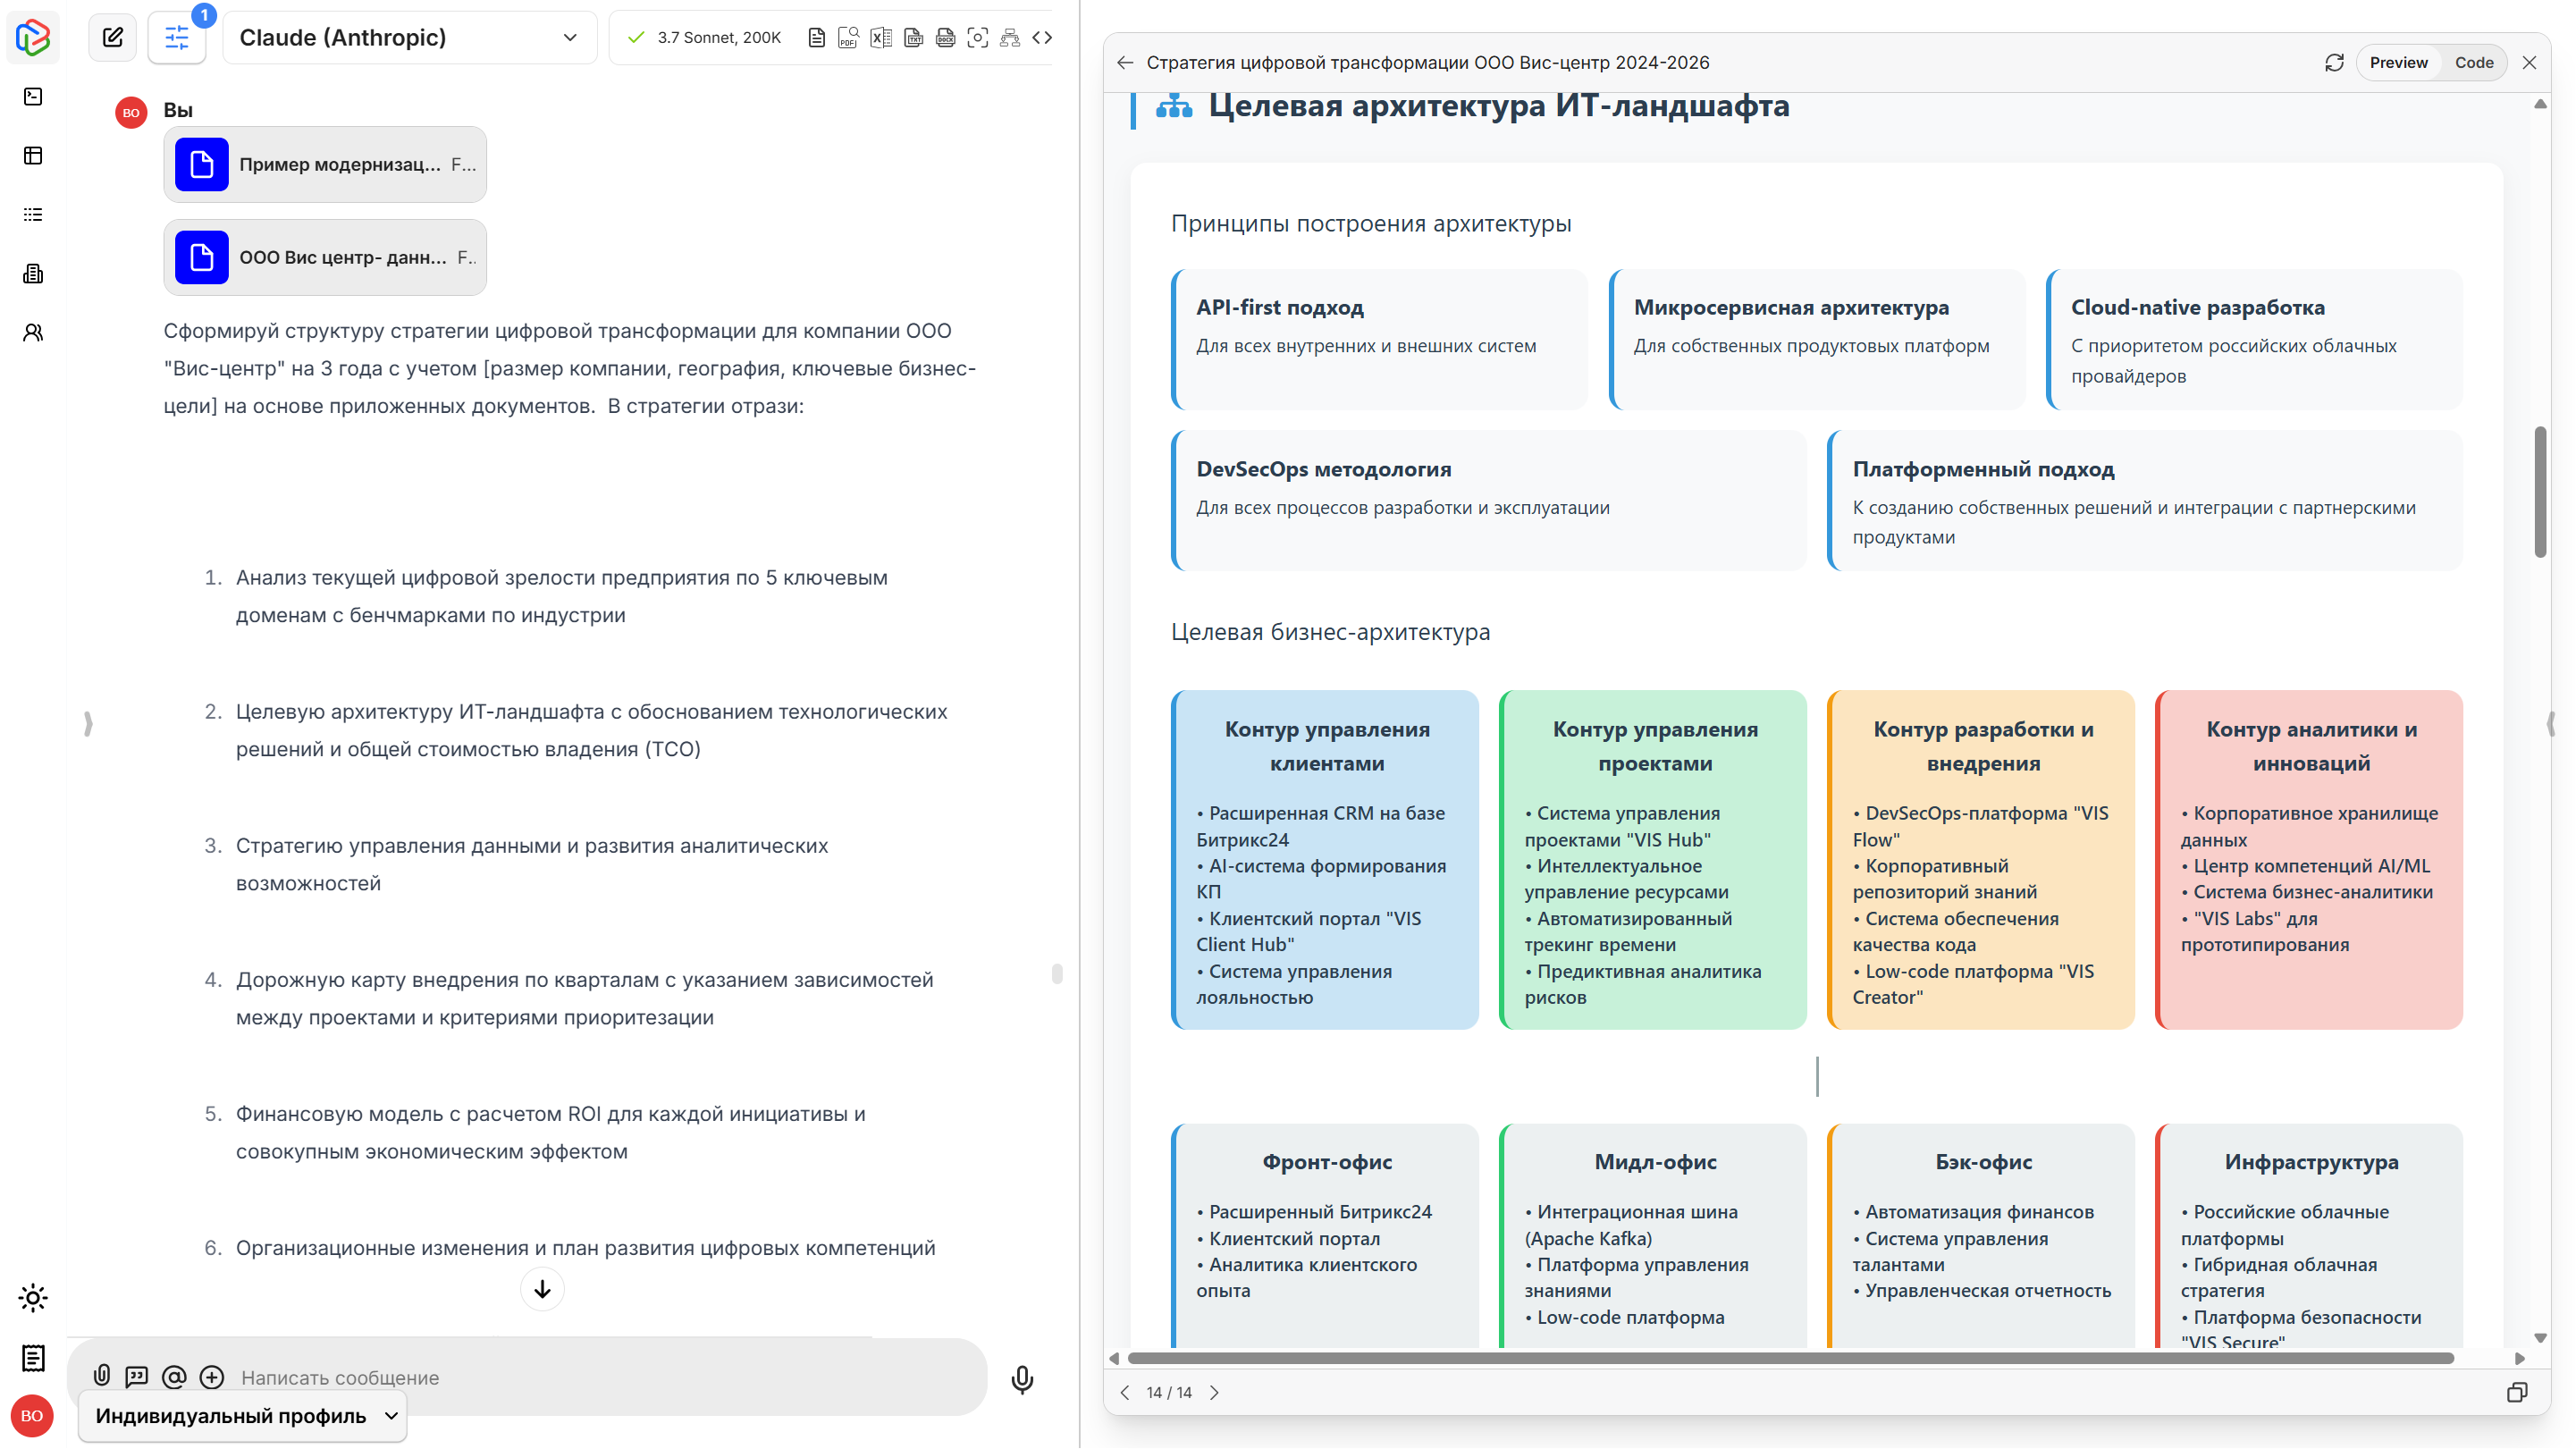Image resolution: width=2576 pixels, height=1449 pixels.
Task: Start voice input with the microphone icon
Action: pos(1022,1379)
